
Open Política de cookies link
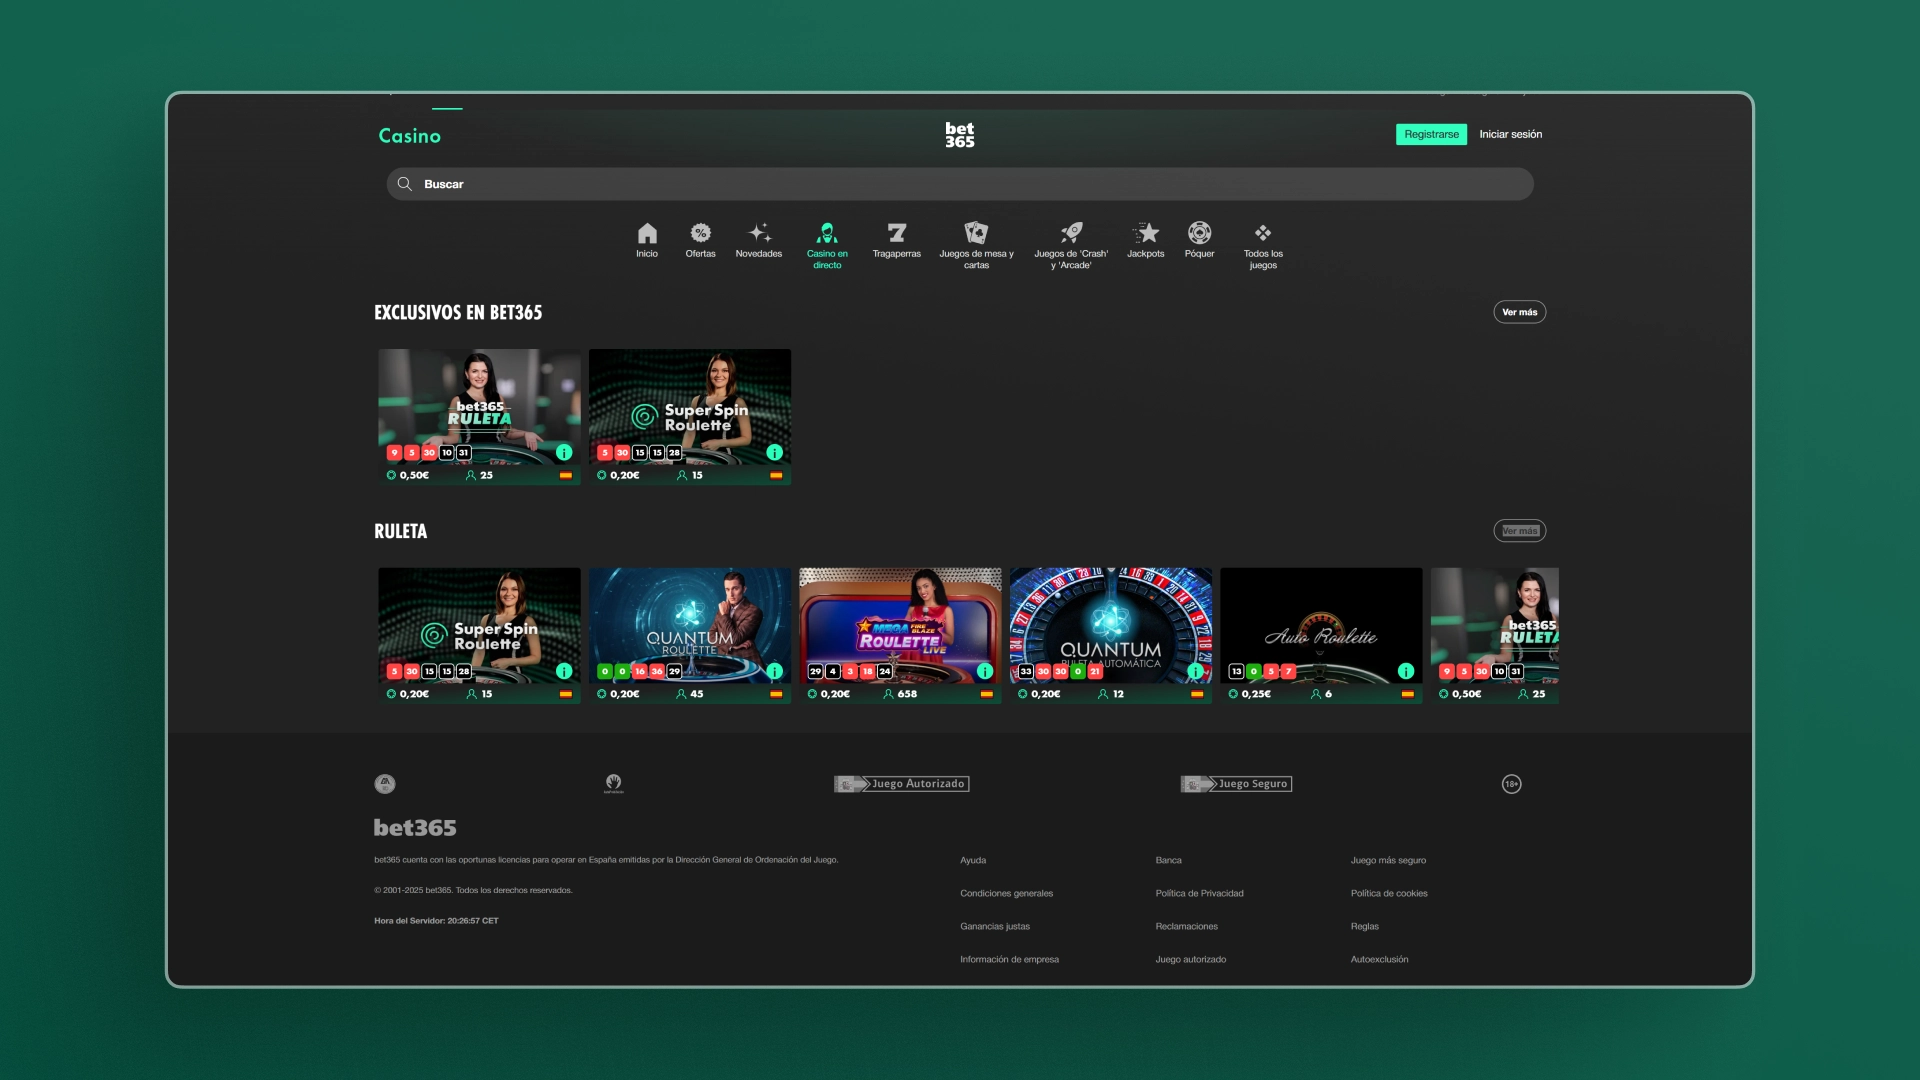coord(1389,893)
